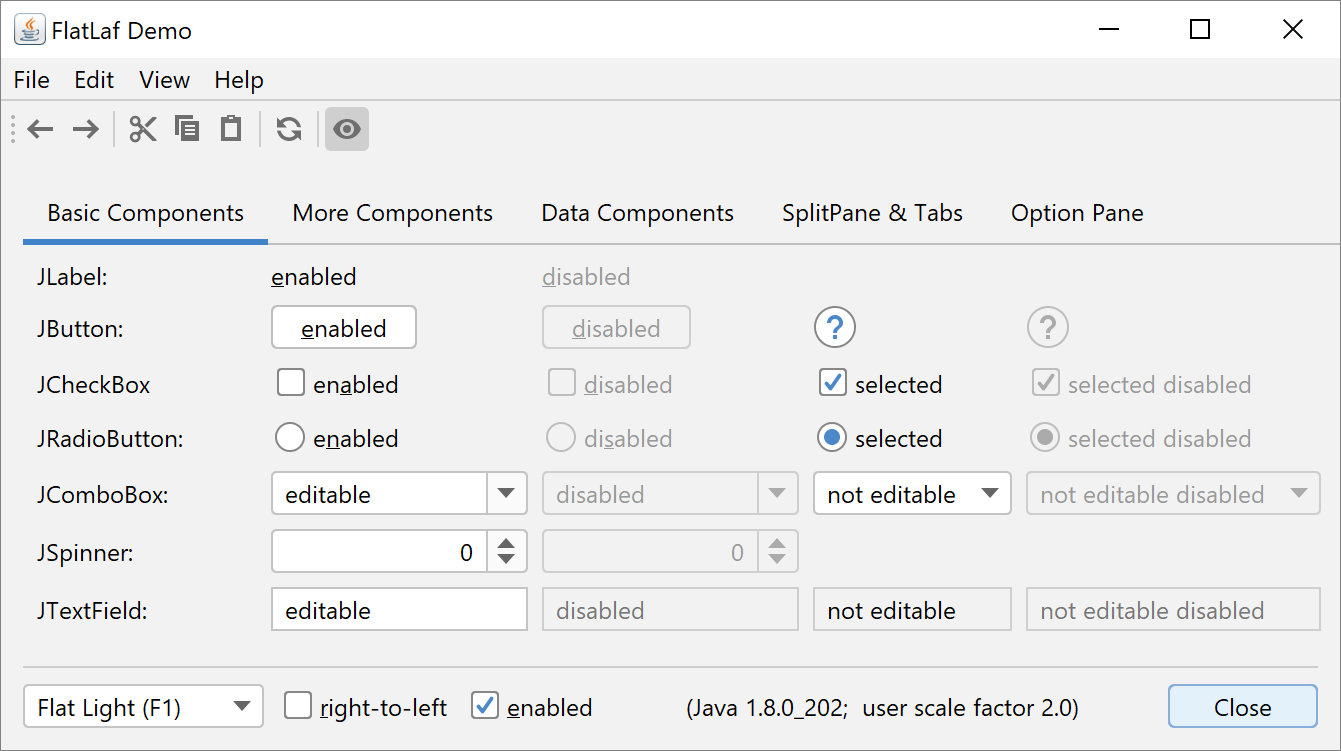1341x751 pixels.
Task: Enable the right-to-left checkbox
Action: [298, 706]
